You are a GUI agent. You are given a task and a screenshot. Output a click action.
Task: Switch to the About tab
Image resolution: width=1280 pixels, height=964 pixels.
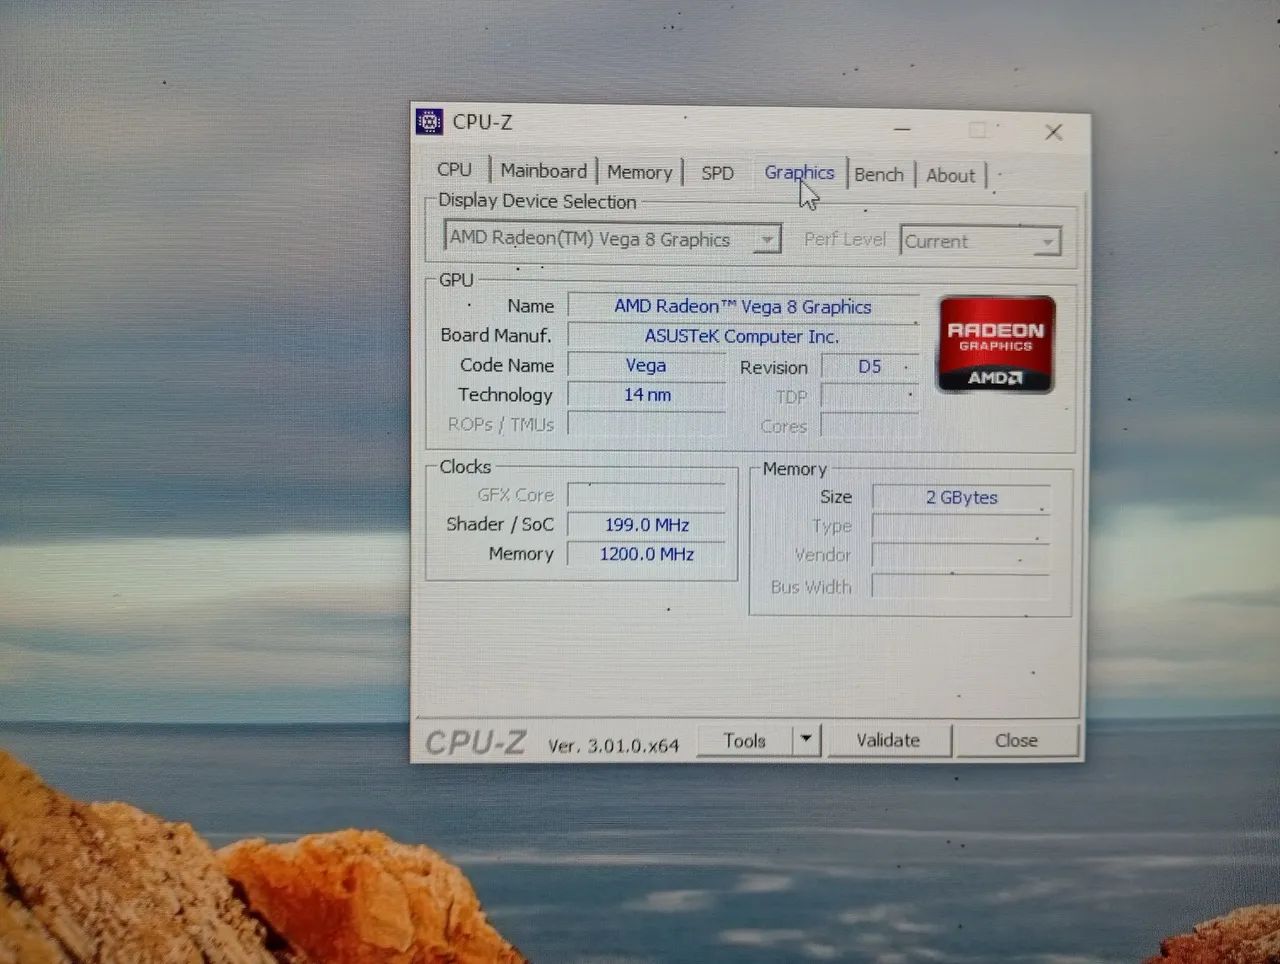950,175
